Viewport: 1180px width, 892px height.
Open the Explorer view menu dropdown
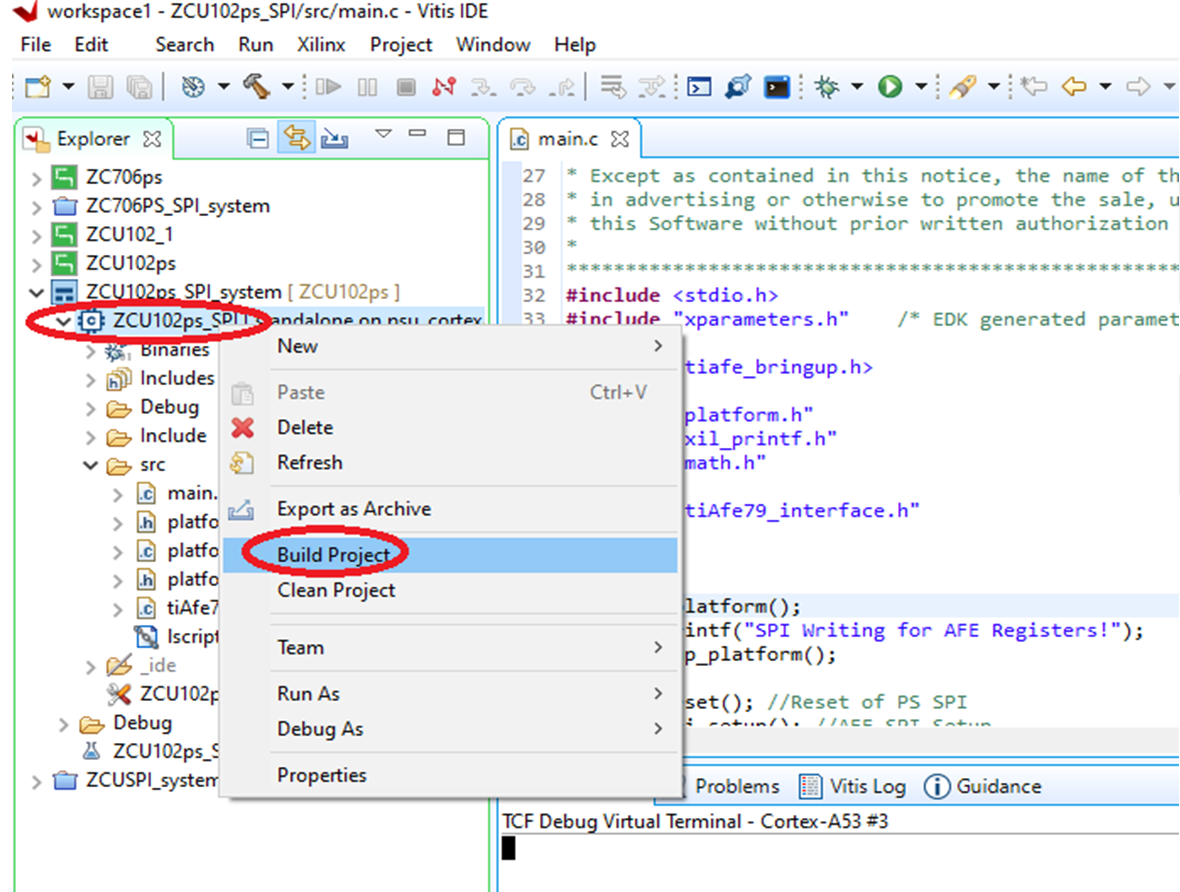tap(382, 135)
